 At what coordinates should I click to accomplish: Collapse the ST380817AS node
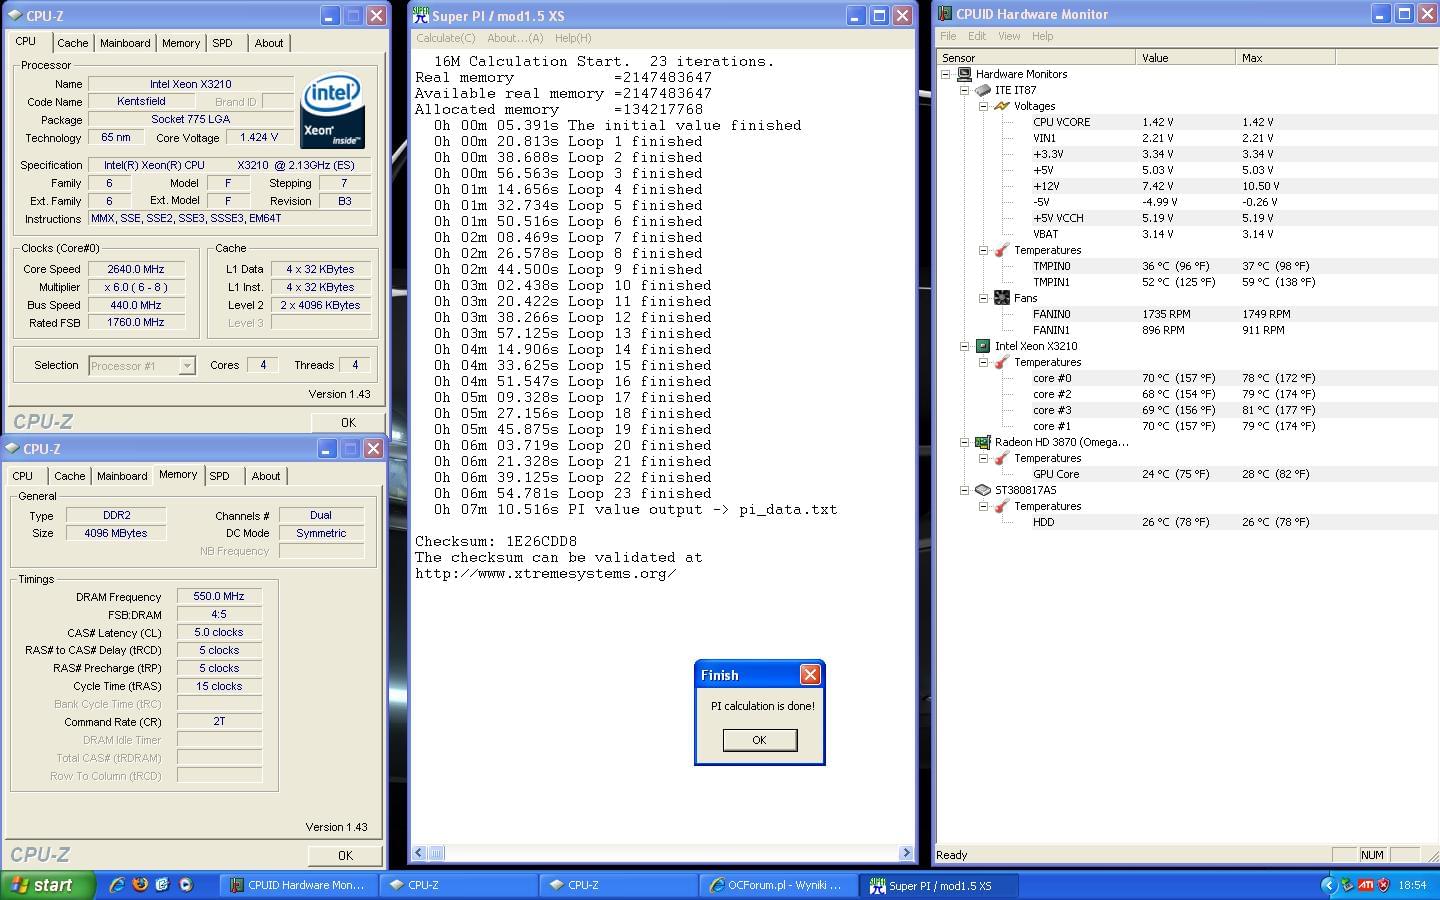click(x=964, y=490)
